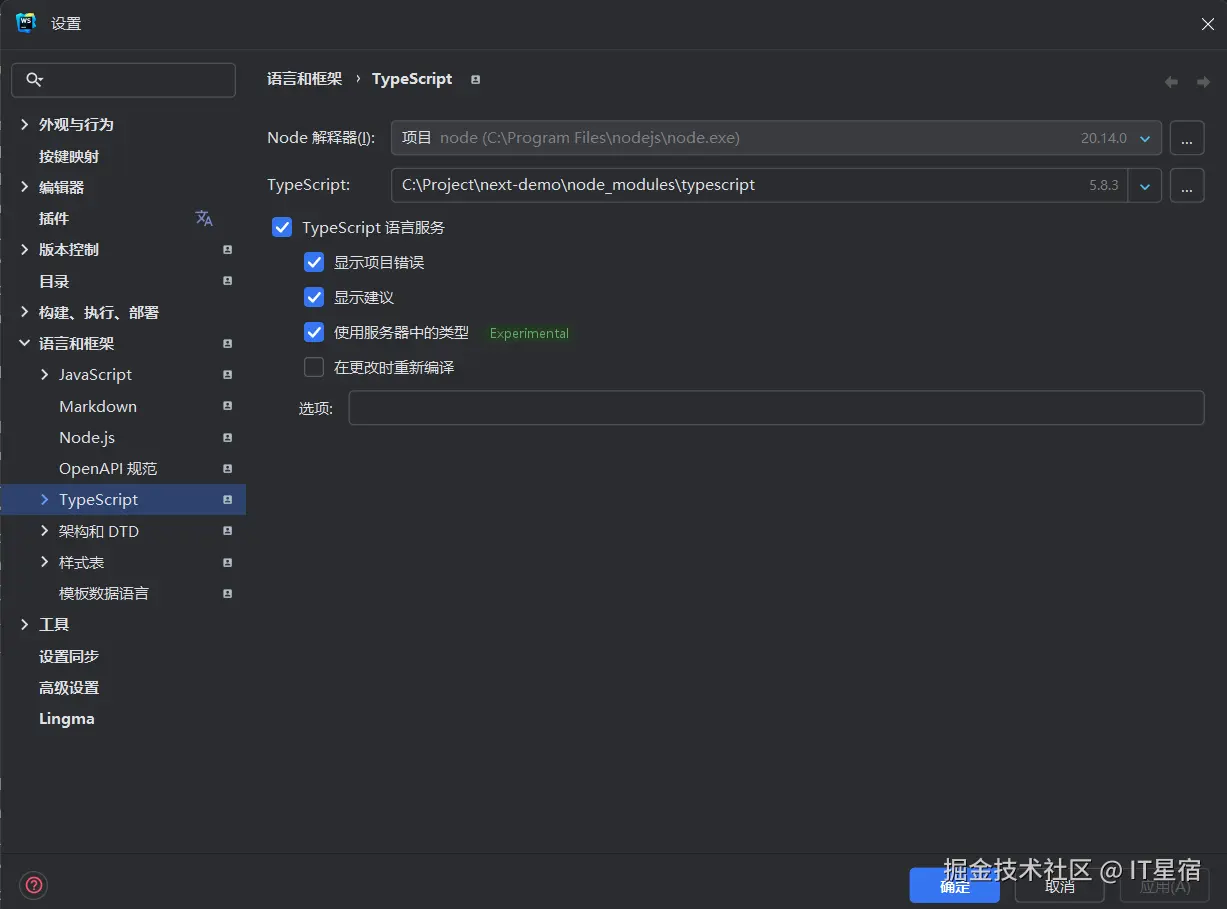Screen dimensions: 1227x909
Task: Expand the 样式表 node
Action: (x=44, y=562)
